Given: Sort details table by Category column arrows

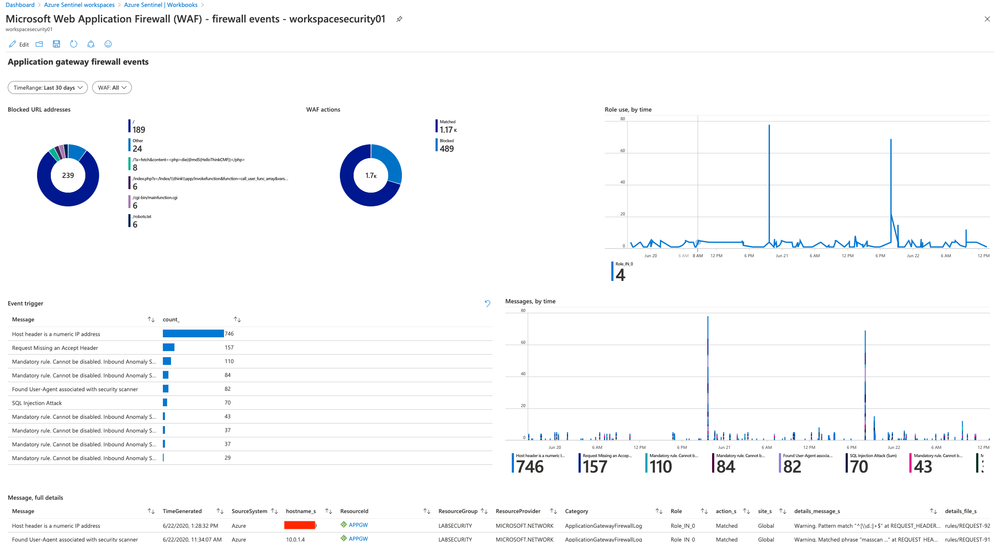Looking at the screenshot, I should [x=659, y=511].
